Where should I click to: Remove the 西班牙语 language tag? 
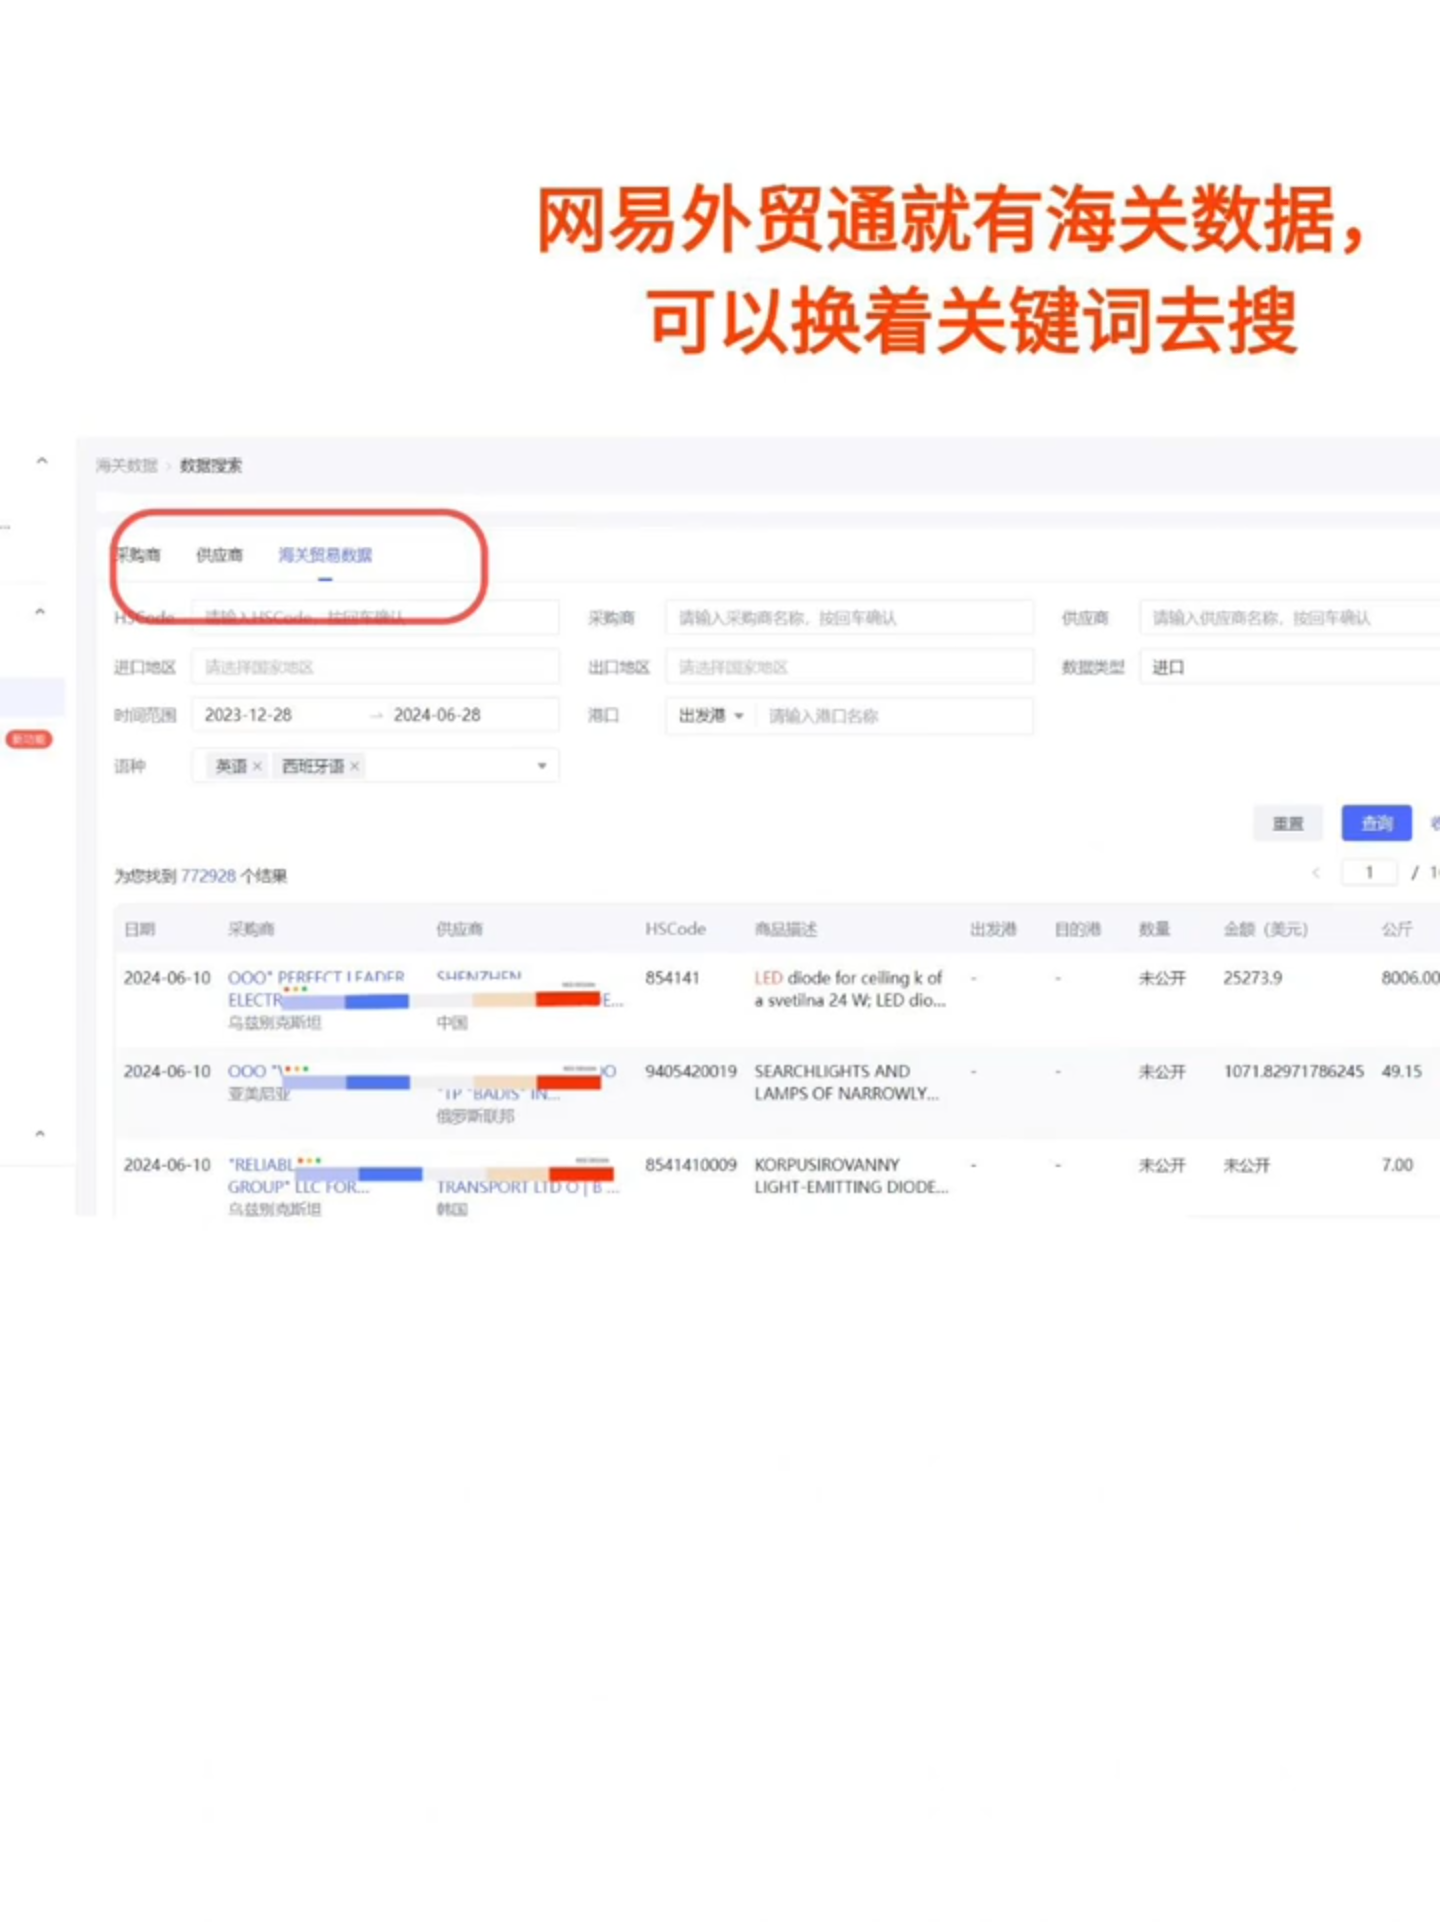(354, 766)
